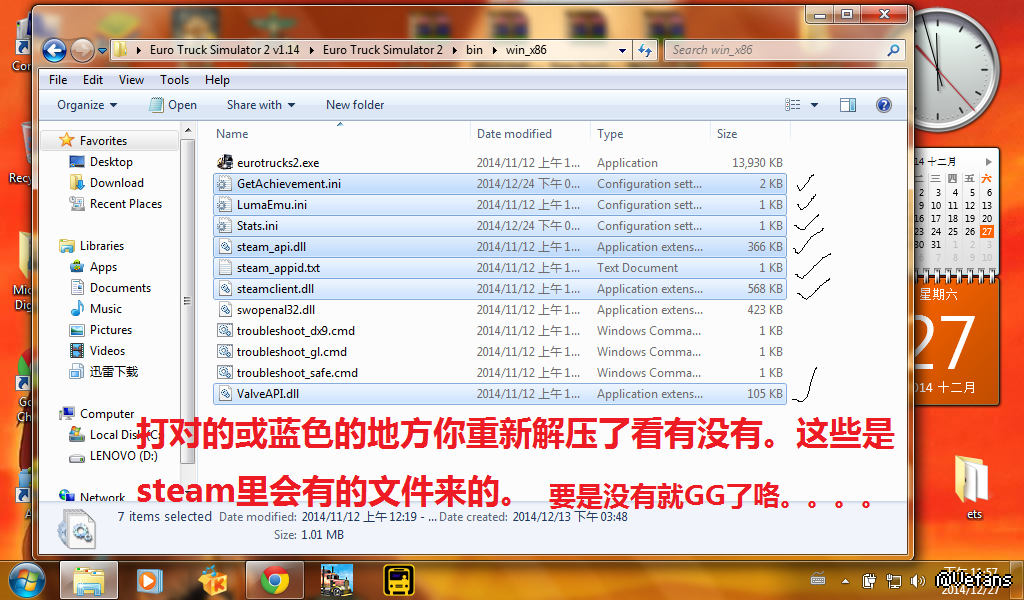Click 'Euro Truck Simulator 2 v1.14' breadcrumb
Viewport: 1024px width, 600px height.
[224, 50]
